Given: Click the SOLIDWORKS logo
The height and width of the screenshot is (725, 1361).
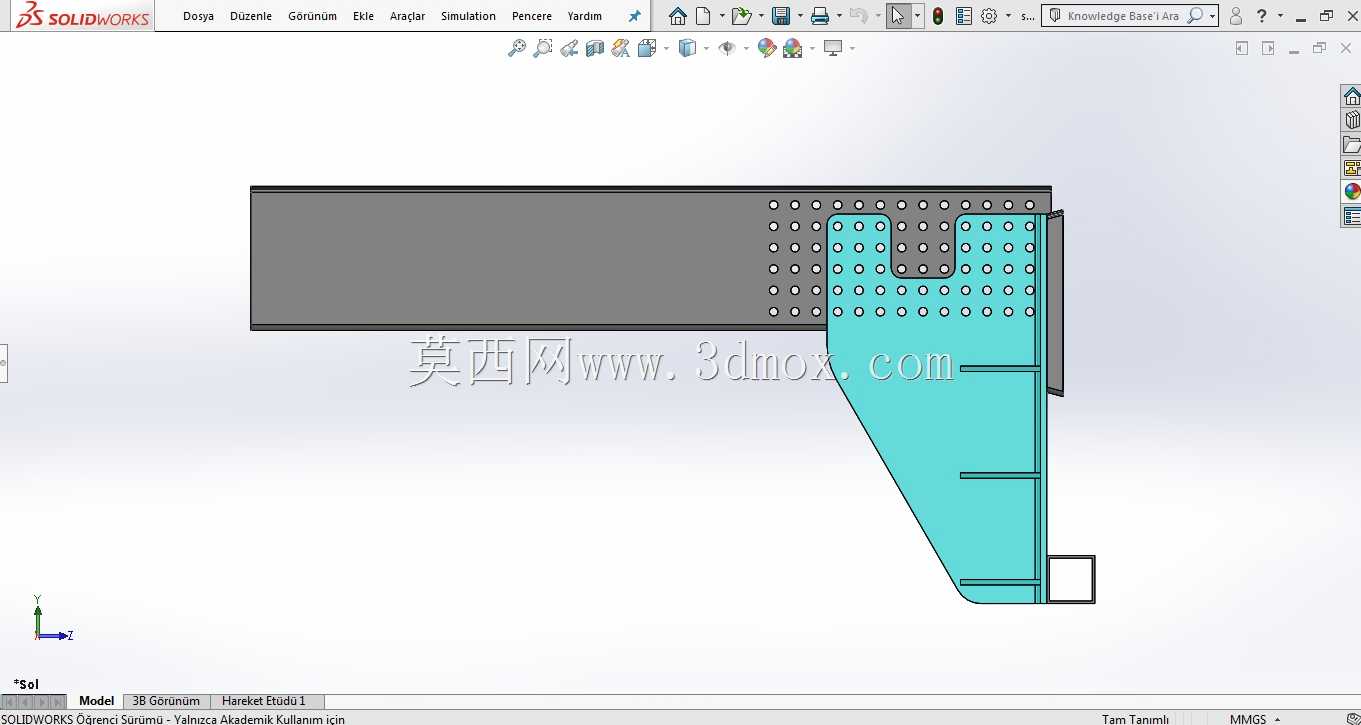Looking at the screenshot, I should tap(83, 15).
